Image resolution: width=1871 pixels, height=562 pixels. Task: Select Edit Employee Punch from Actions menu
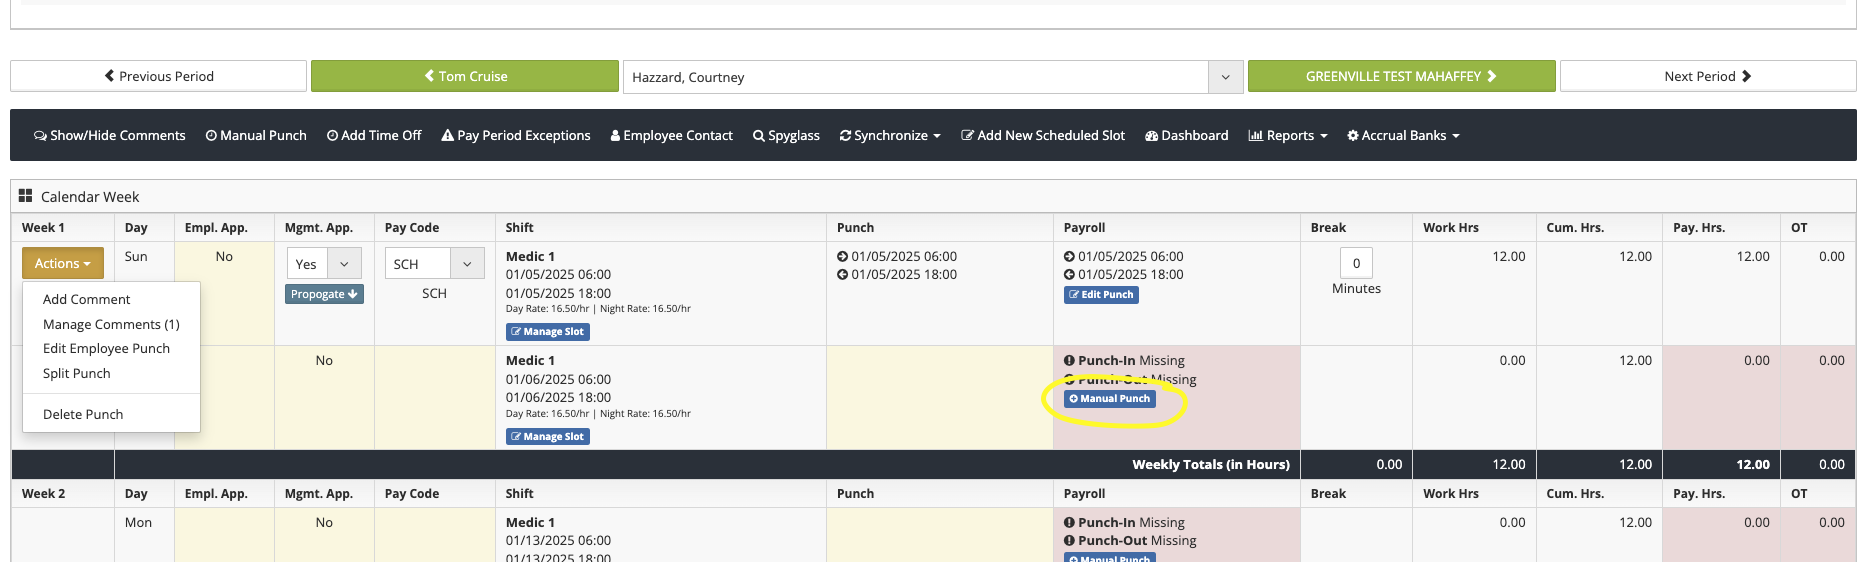[106, 348]
